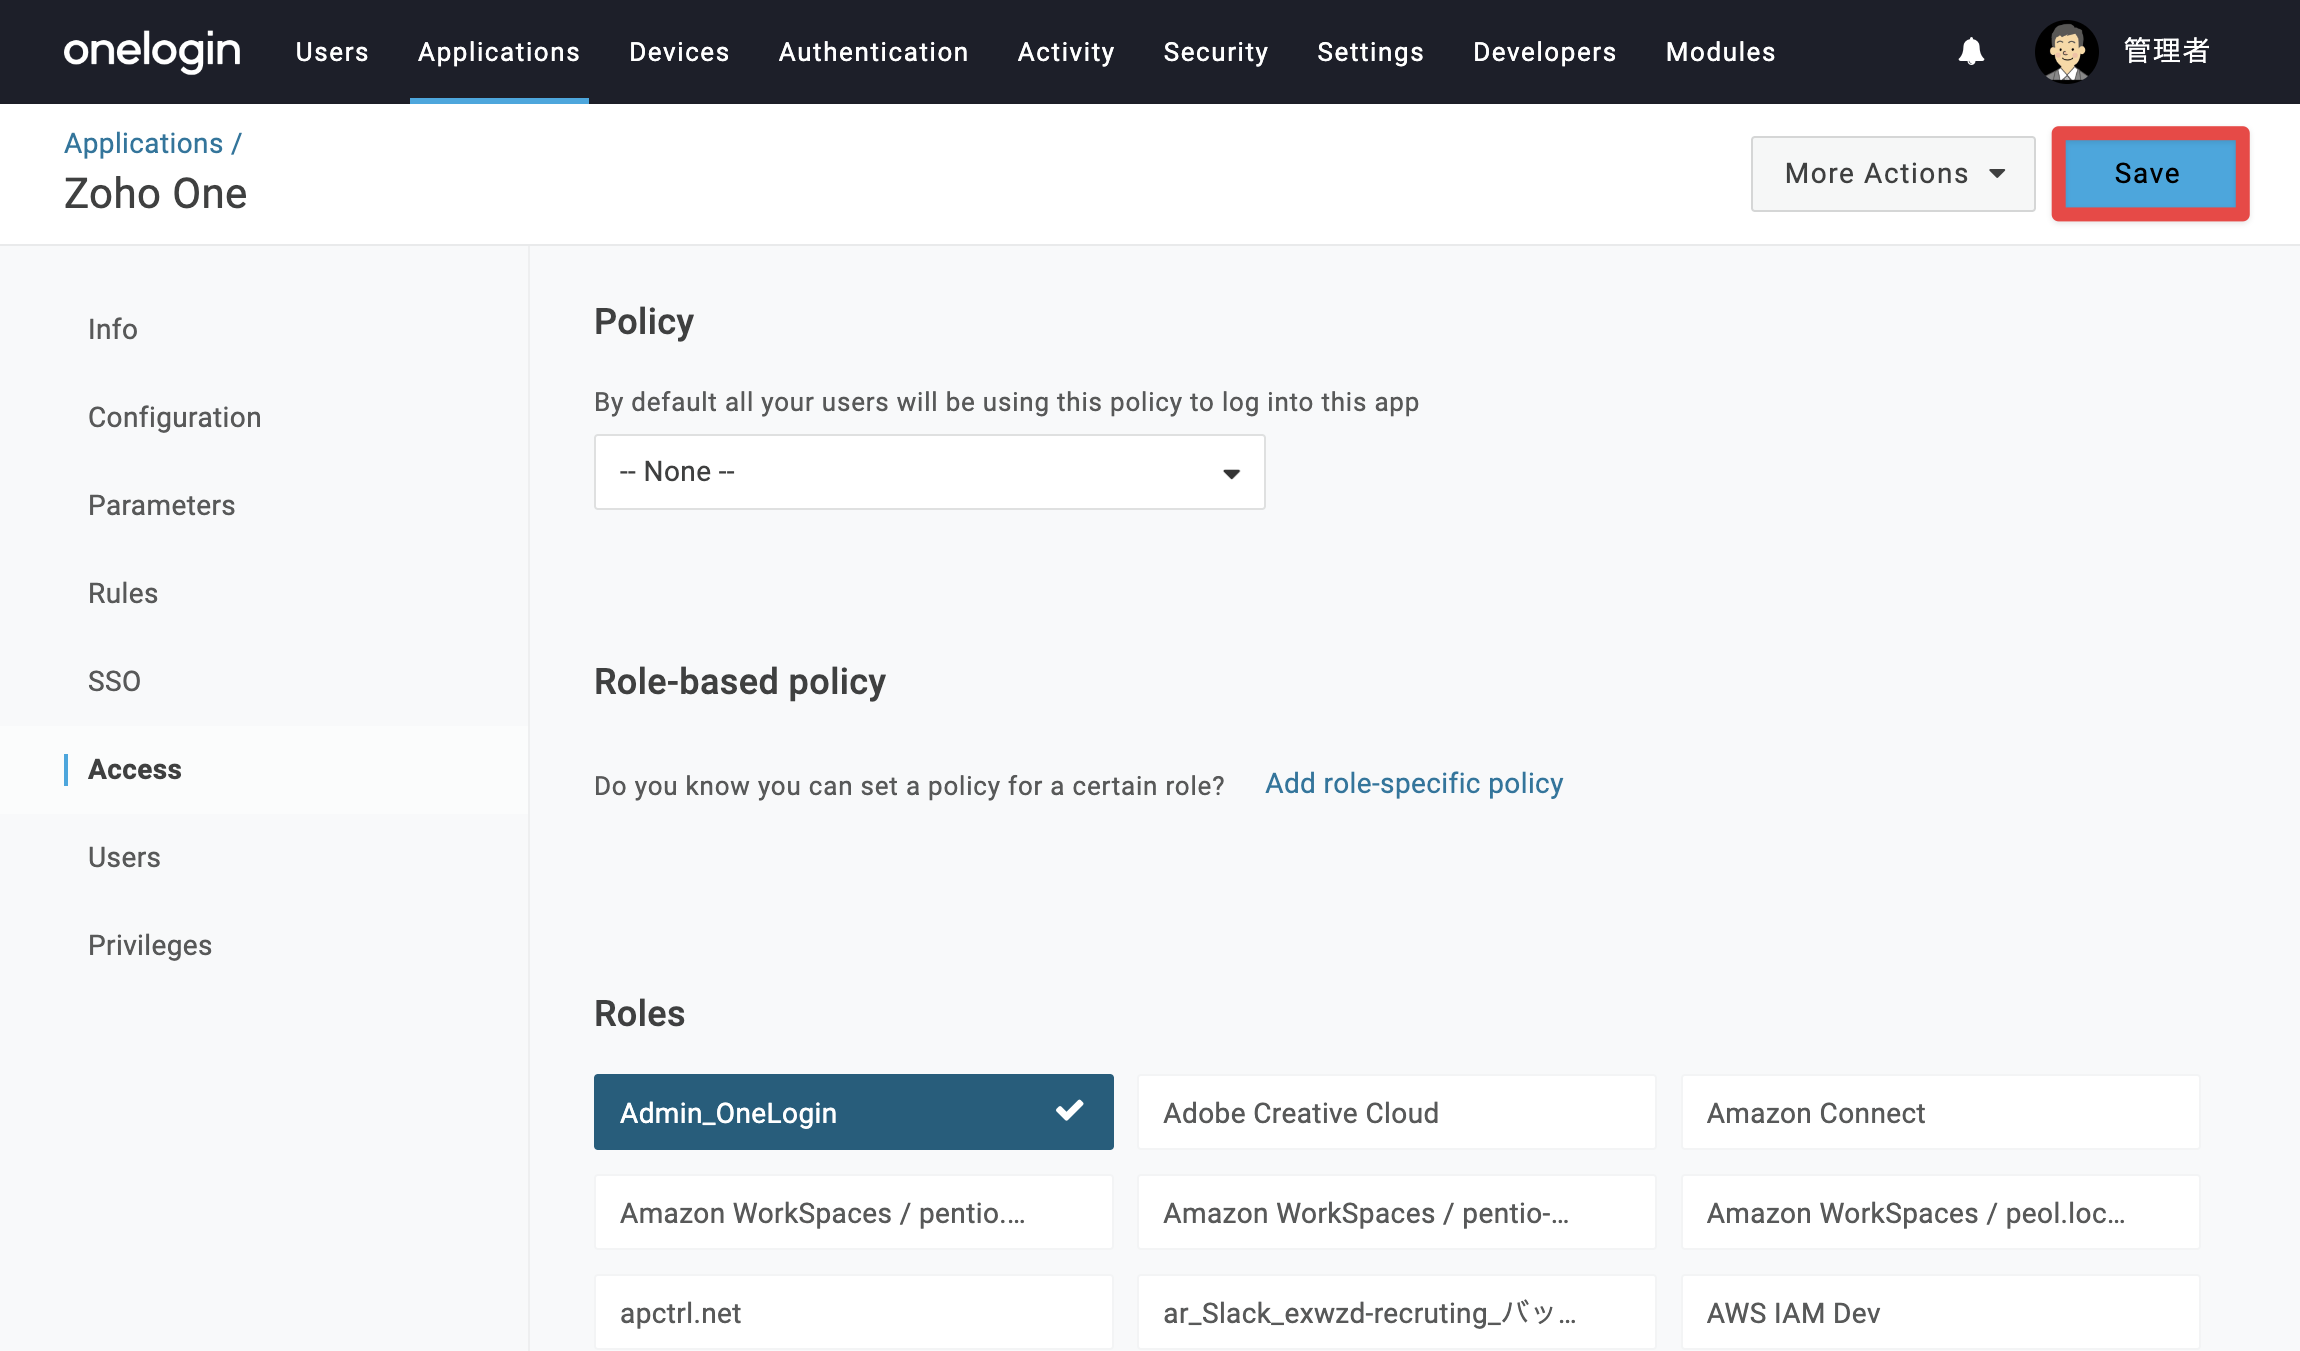Expand the Policy dropdown showing None
The width and height of the screenshot is (2300, 1351).
(929, 472)
